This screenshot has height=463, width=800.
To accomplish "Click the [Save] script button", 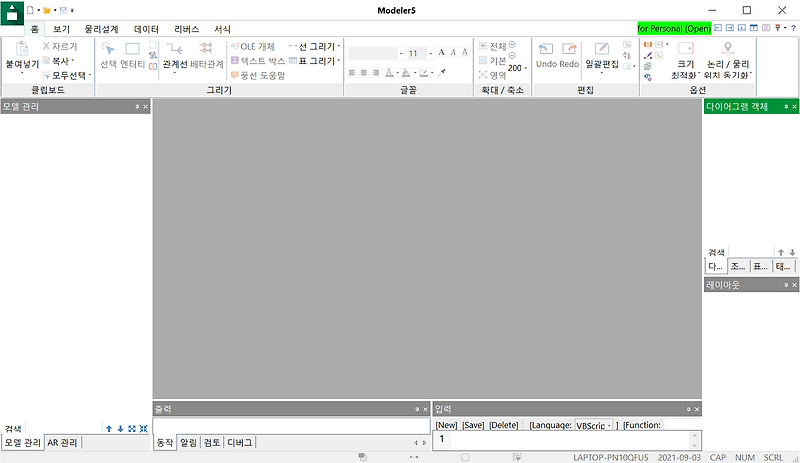I will click(x=473, y=425).
